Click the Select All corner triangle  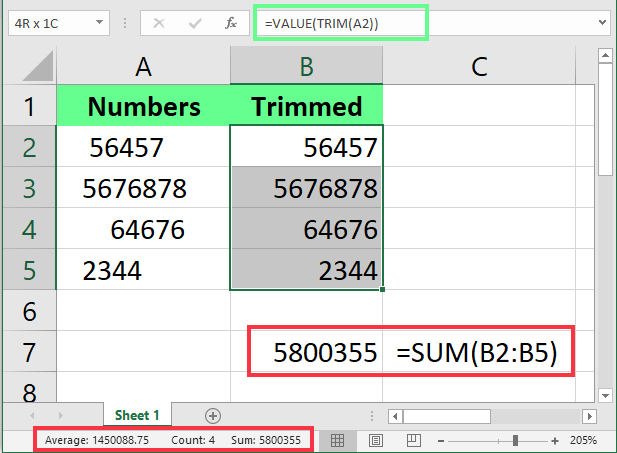(38, 66)
